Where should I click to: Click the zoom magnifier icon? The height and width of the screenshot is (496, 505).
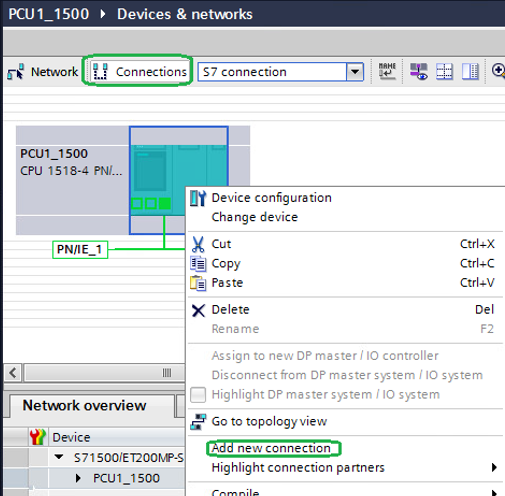pos(499,71)
